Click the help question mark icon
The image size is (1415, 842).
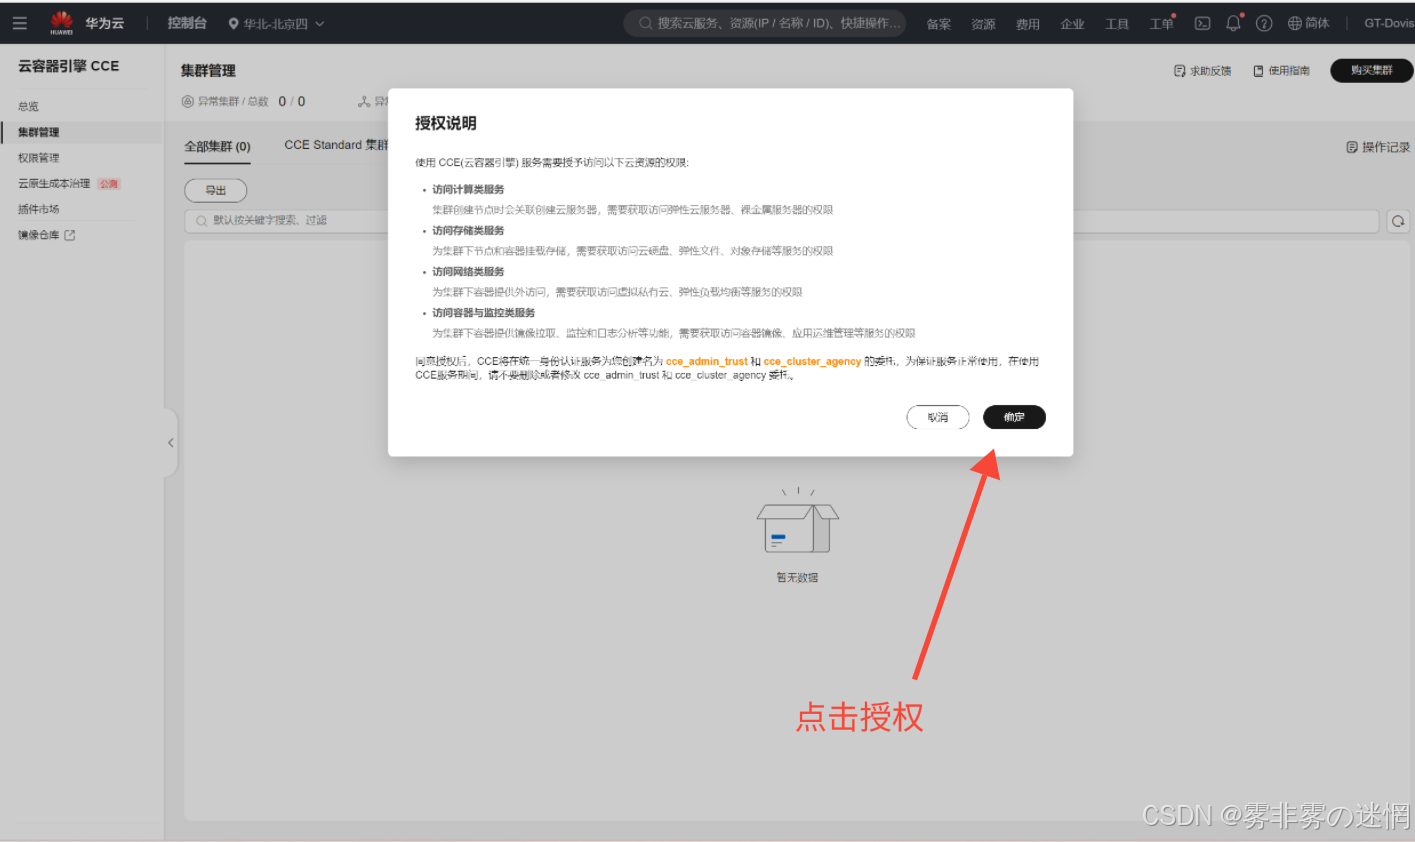pos(1264,23)
